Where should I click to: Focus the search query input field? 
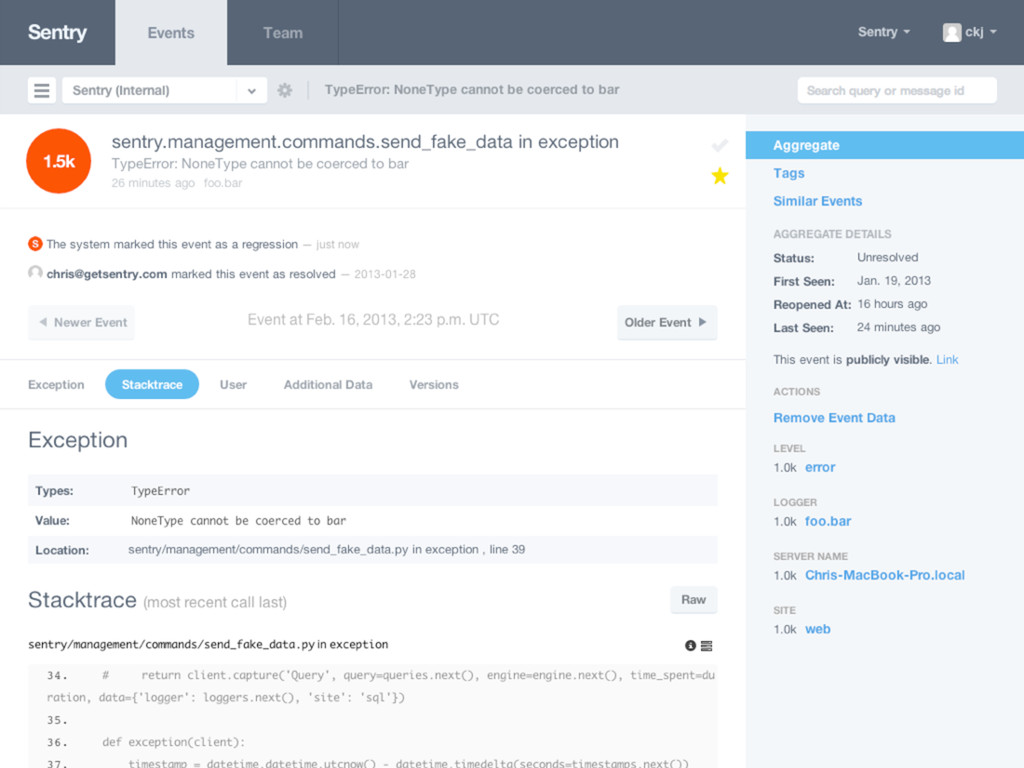point(897,90)
